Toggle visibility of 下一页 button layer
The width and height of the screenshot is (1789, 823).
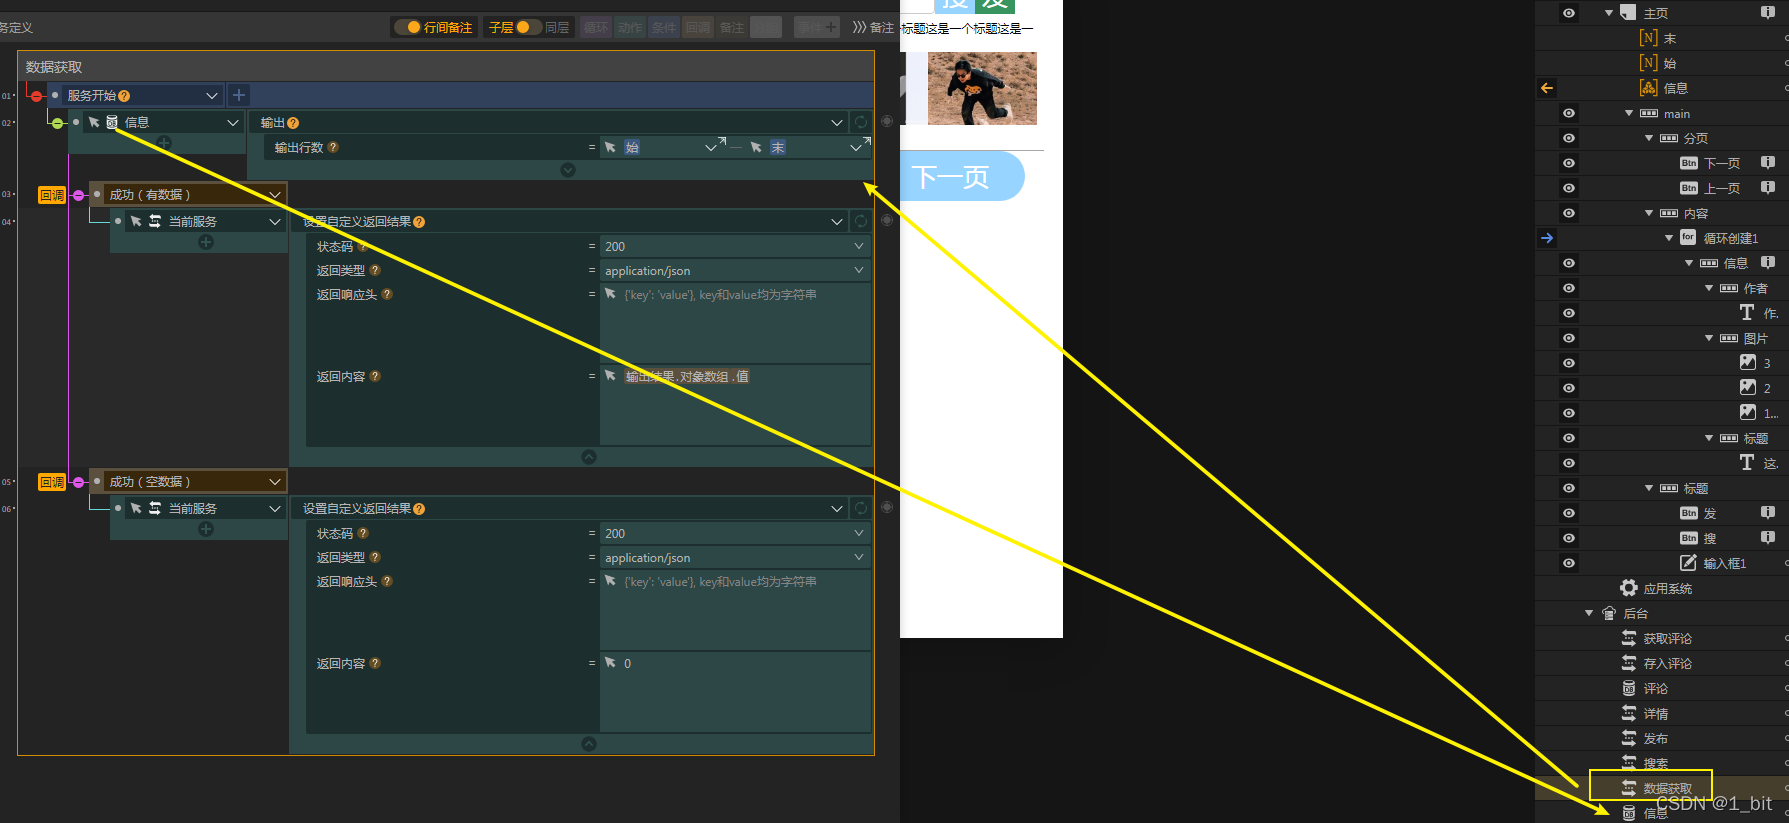tap(1569, 163)
